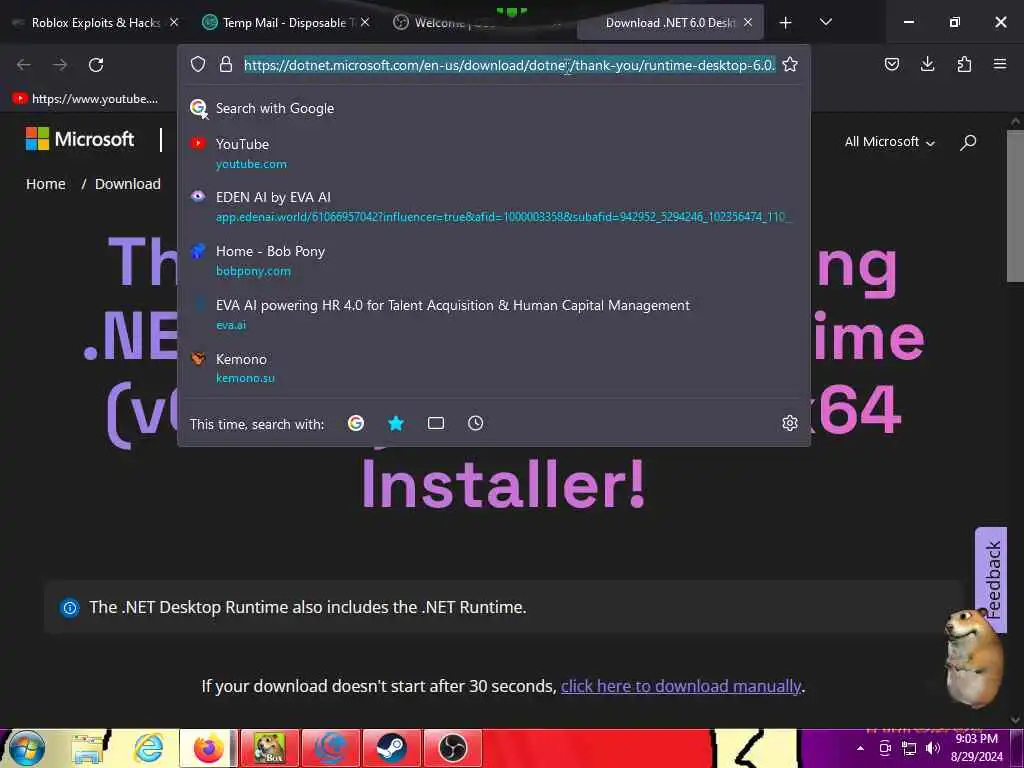Open the Pocket save icon
Image resolution: width=1024 pixels, height=768 pixels.
[x=891, y=64]
